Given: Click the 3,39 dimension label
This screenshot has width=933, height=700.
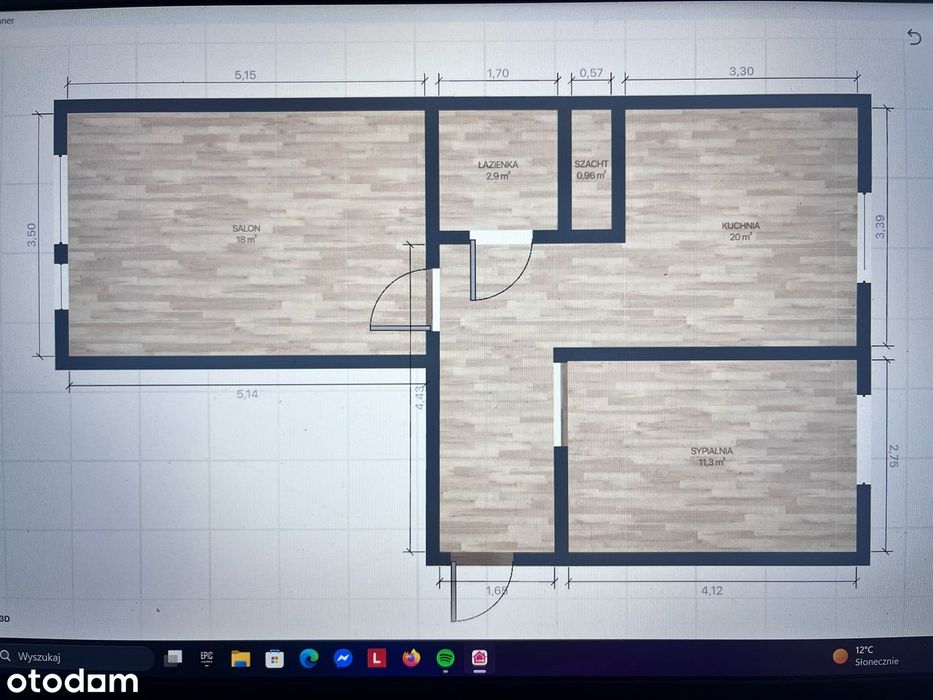Looking at the screenshot, I should [x=880, y=227].
